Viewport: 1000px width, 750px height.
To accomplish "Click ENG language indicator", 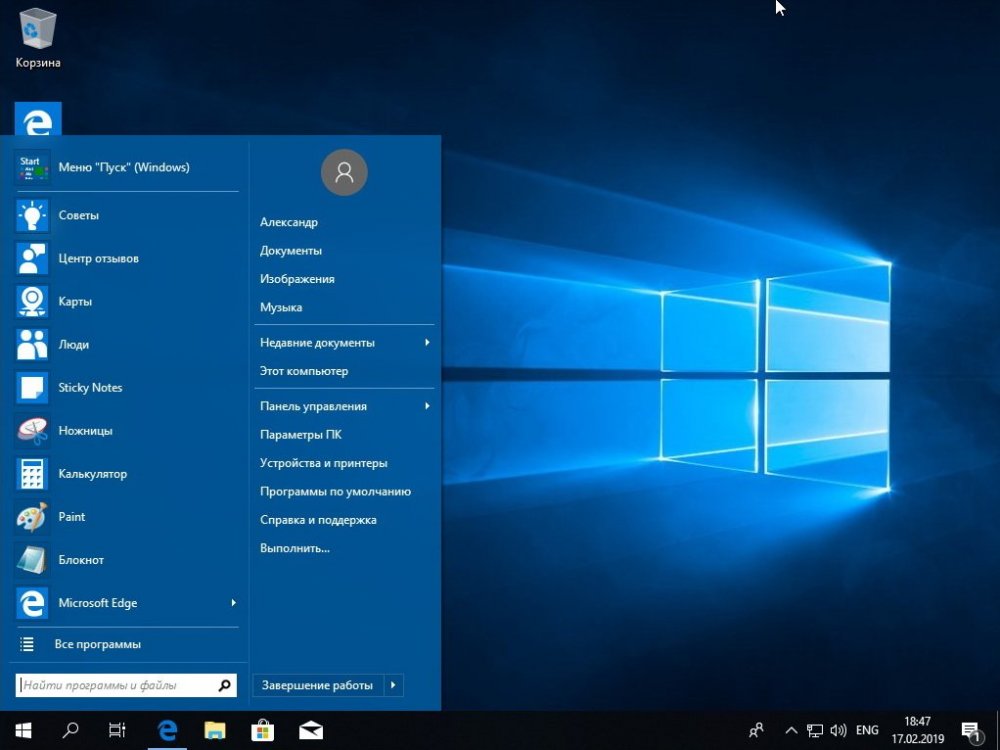I will [867, 730].
